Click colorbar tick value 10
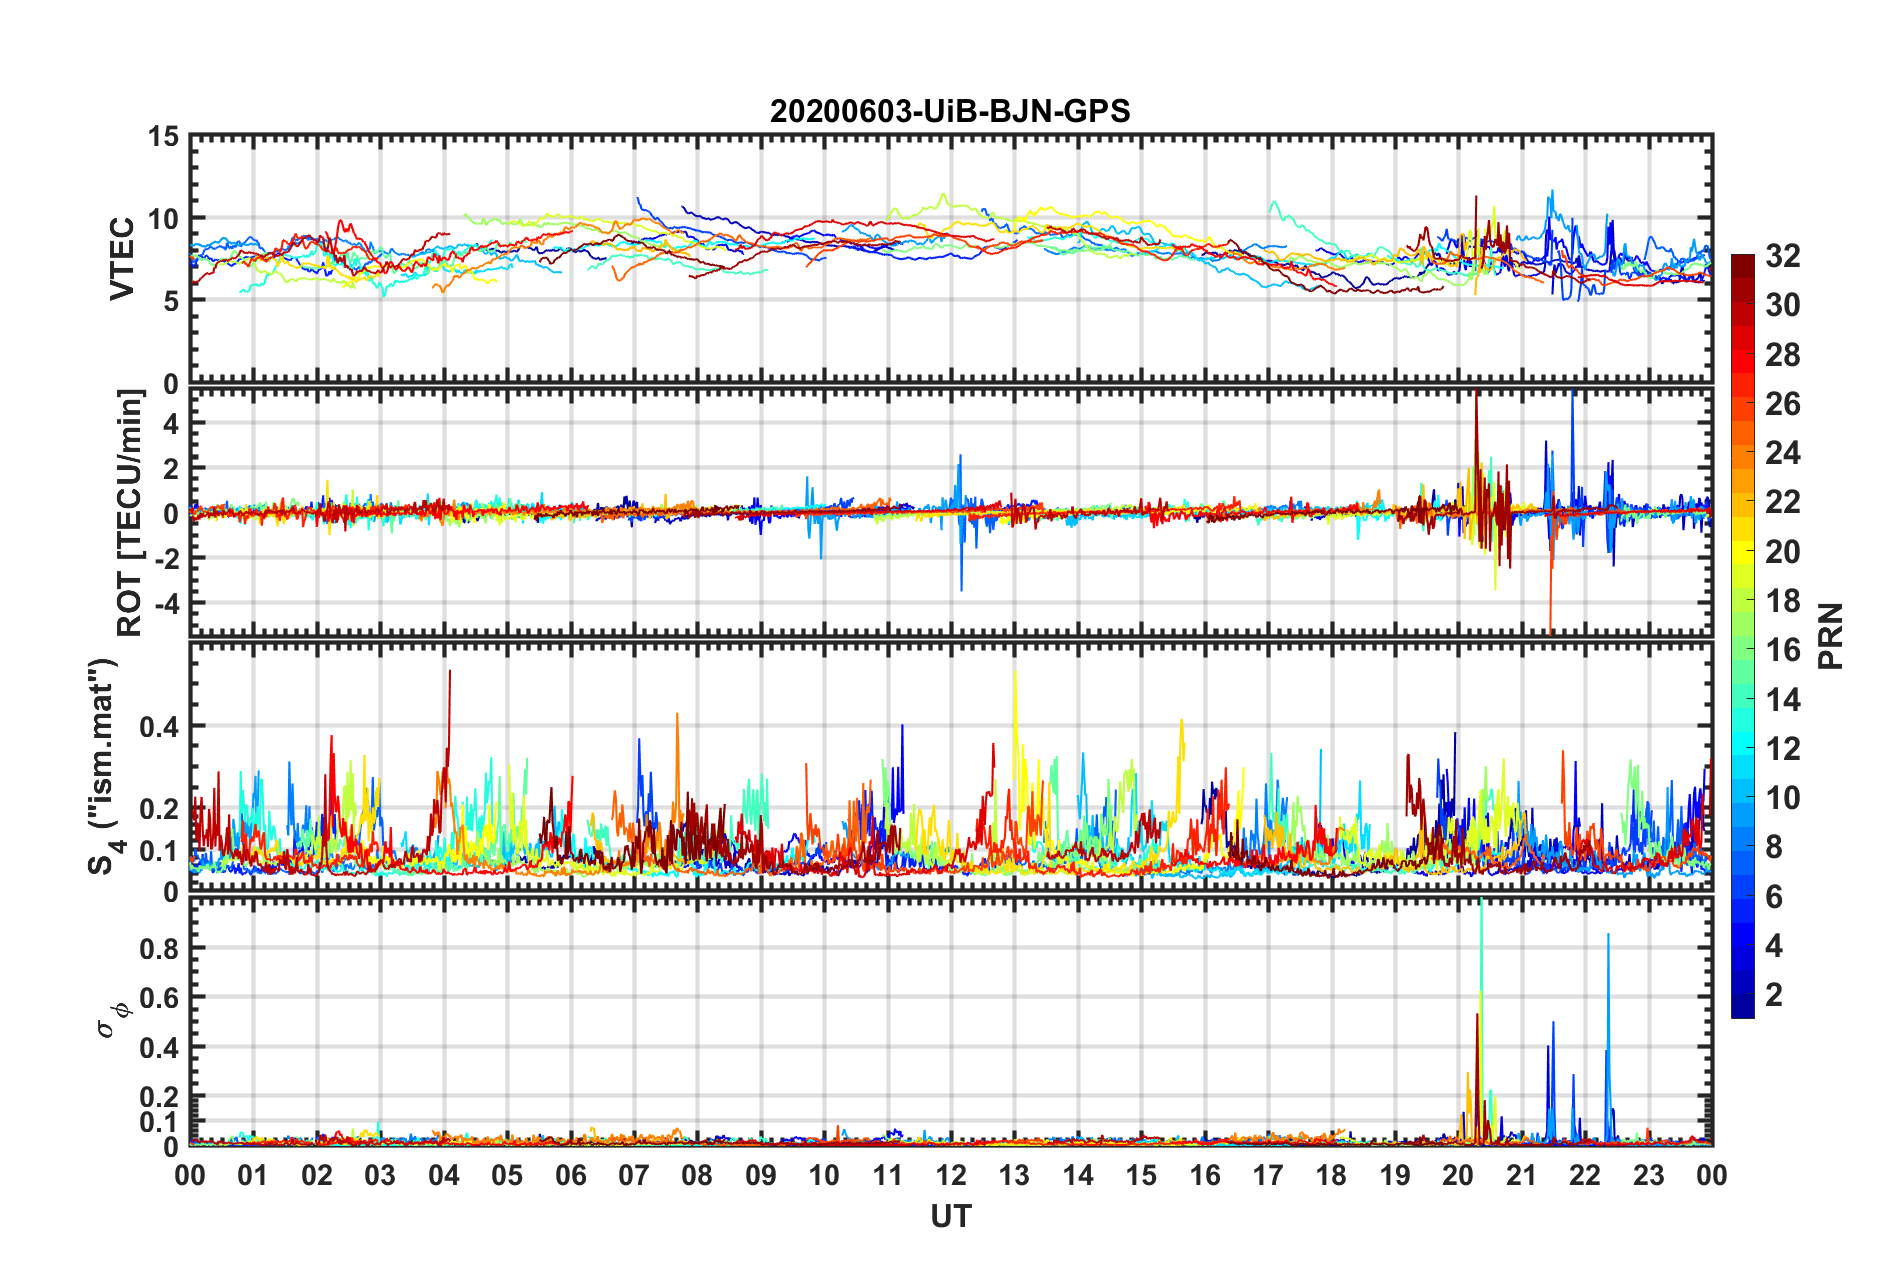The height and width of the screenshot is (1272, 1902). pos(1782,797)
